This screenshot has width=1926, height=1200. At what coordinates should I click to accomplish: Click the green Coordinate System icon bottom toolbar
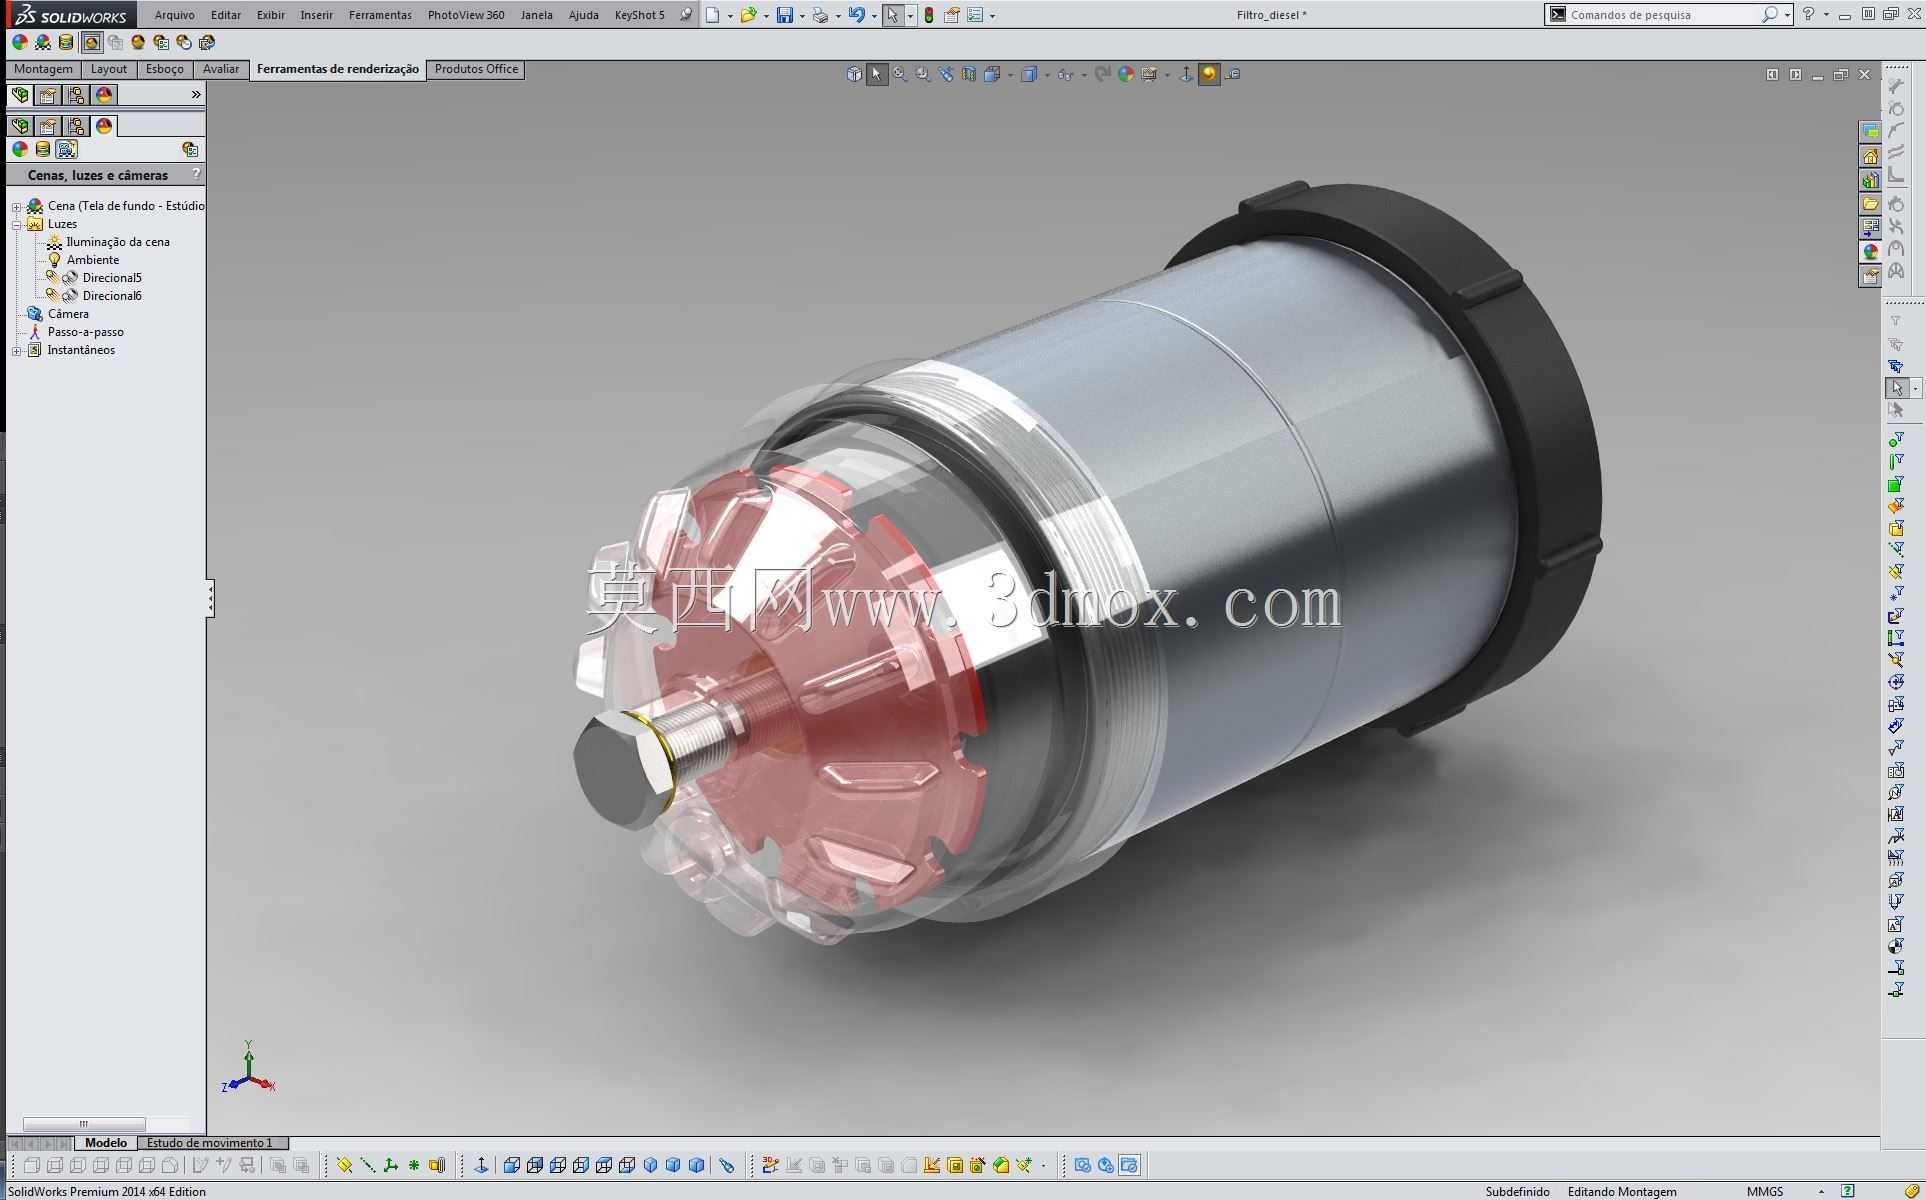pos(390,1165)
